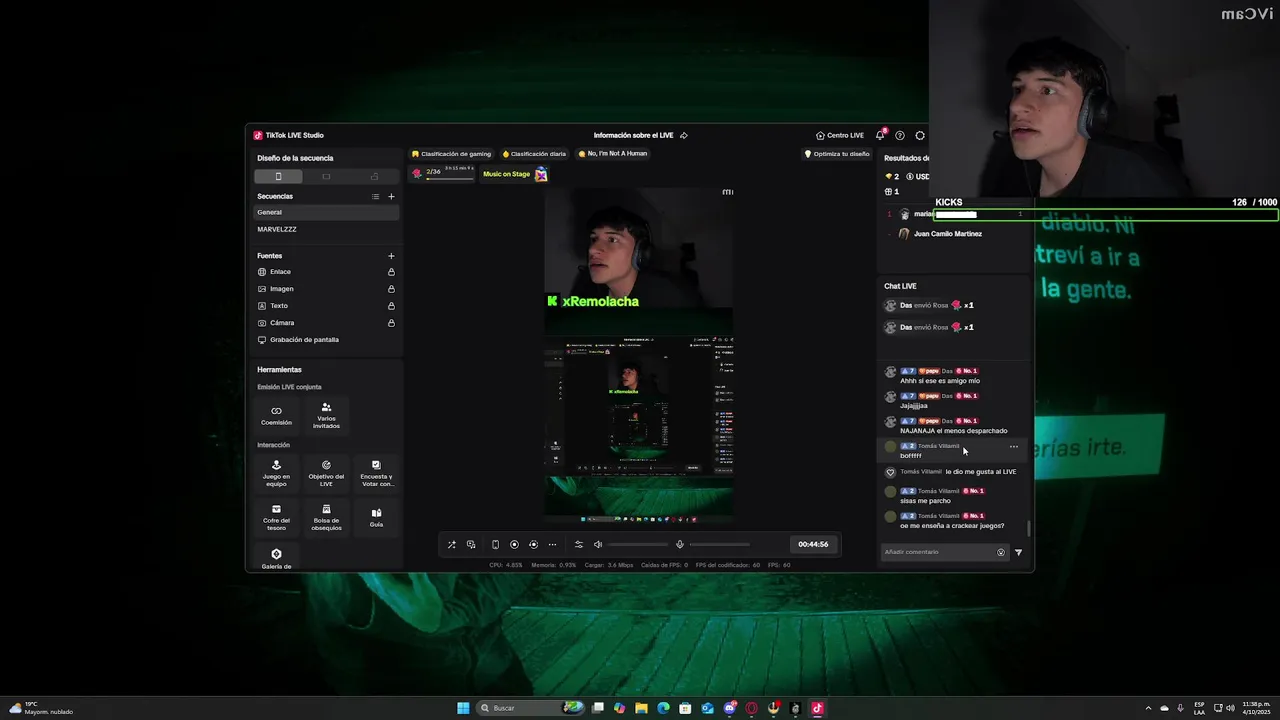Open Discord from the taskbar
1280x720 pixels.
pyautogui.click(x=729, y=708)
